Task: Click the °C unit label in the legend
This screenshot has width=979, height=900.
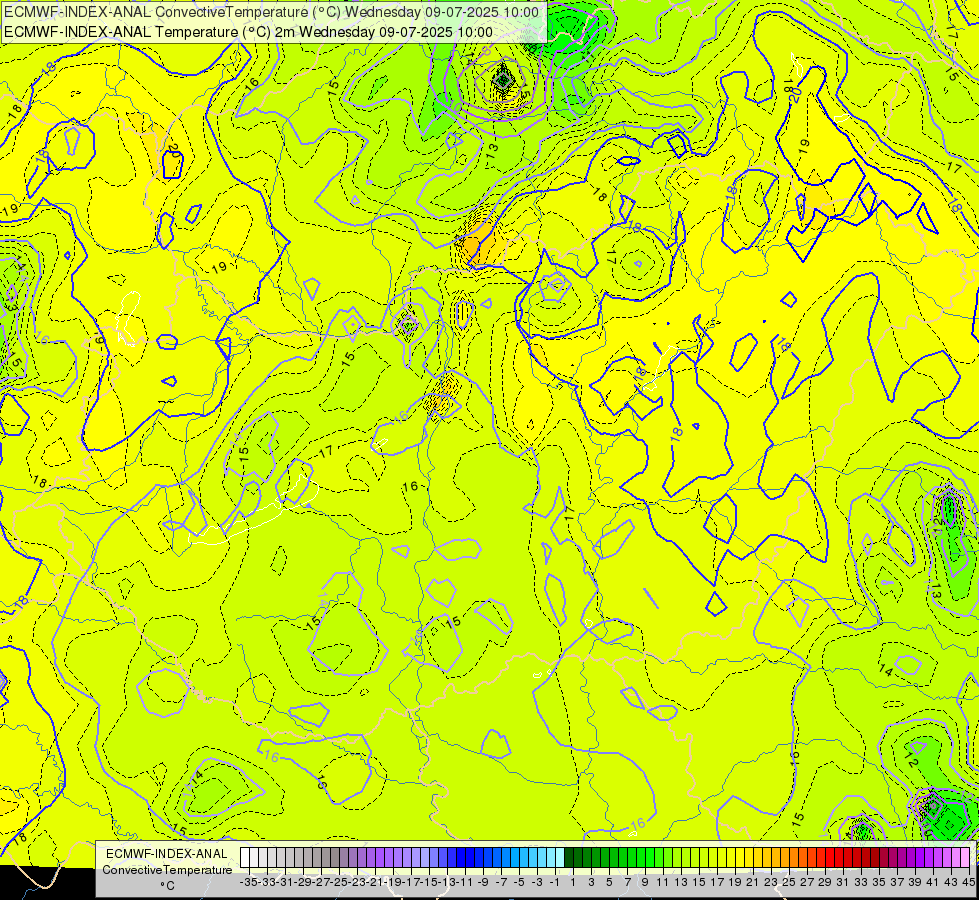Action: [167, 886]
